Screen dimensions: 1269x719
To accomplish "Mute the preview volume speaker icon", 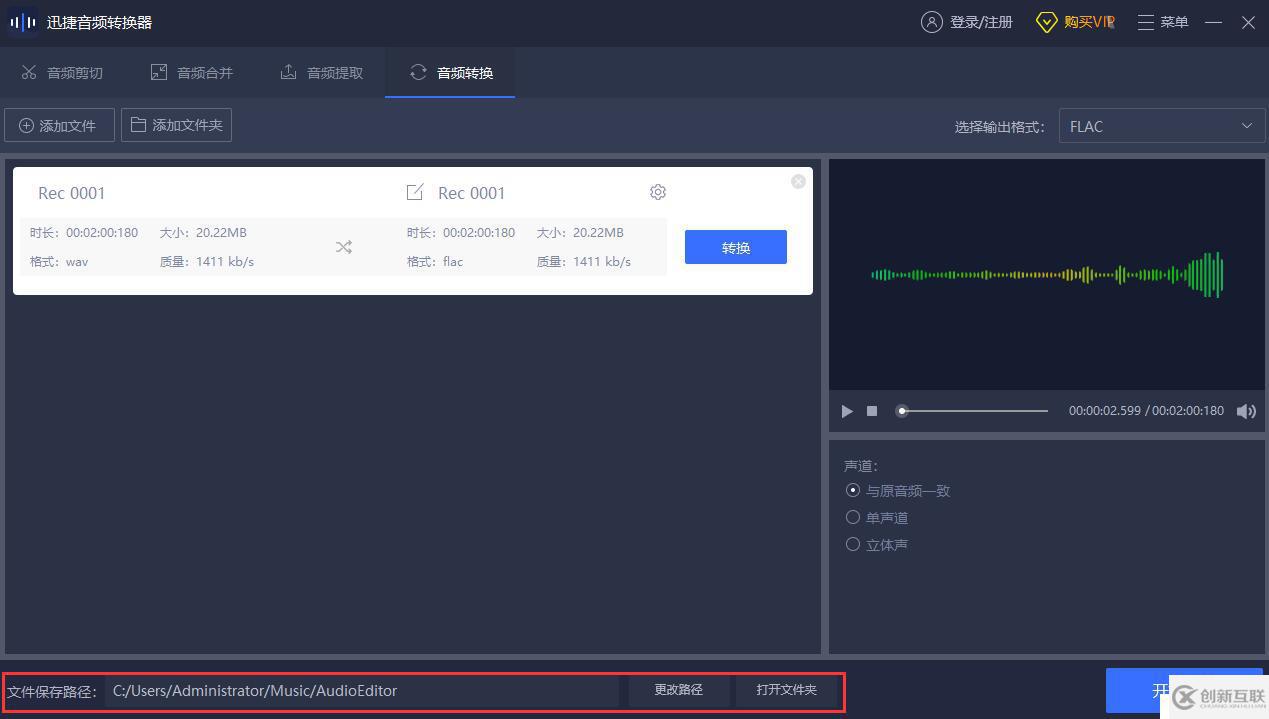I will coord(1246,411).
